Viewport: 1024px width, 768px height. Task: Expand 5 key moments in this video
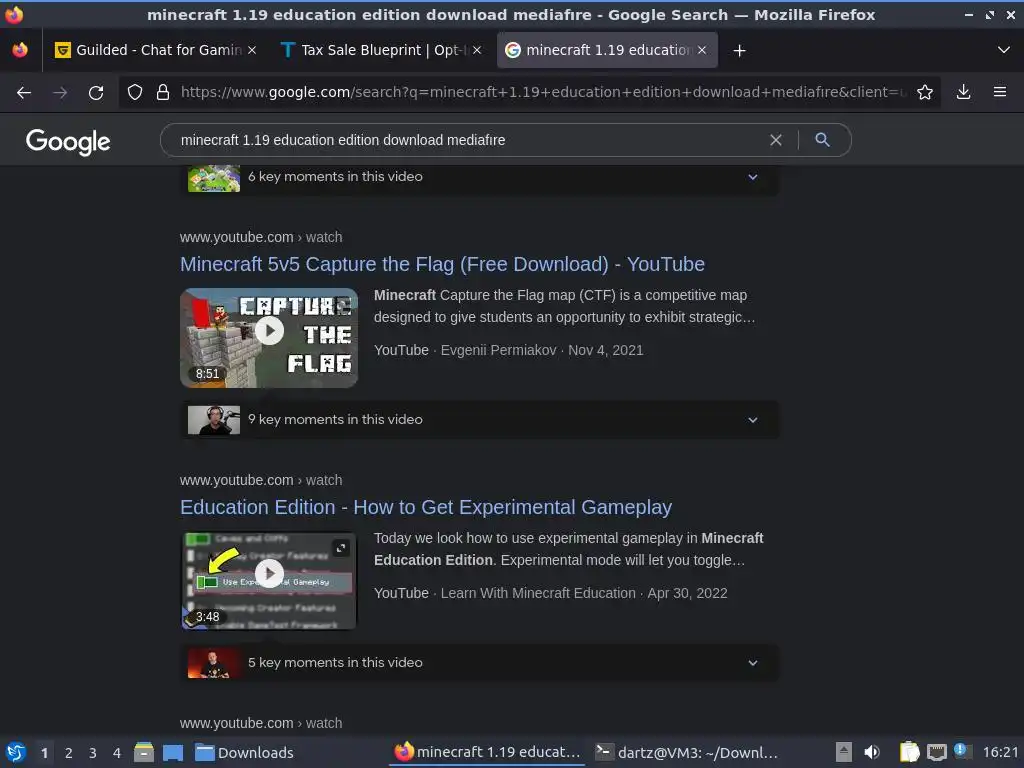point(479,663)
